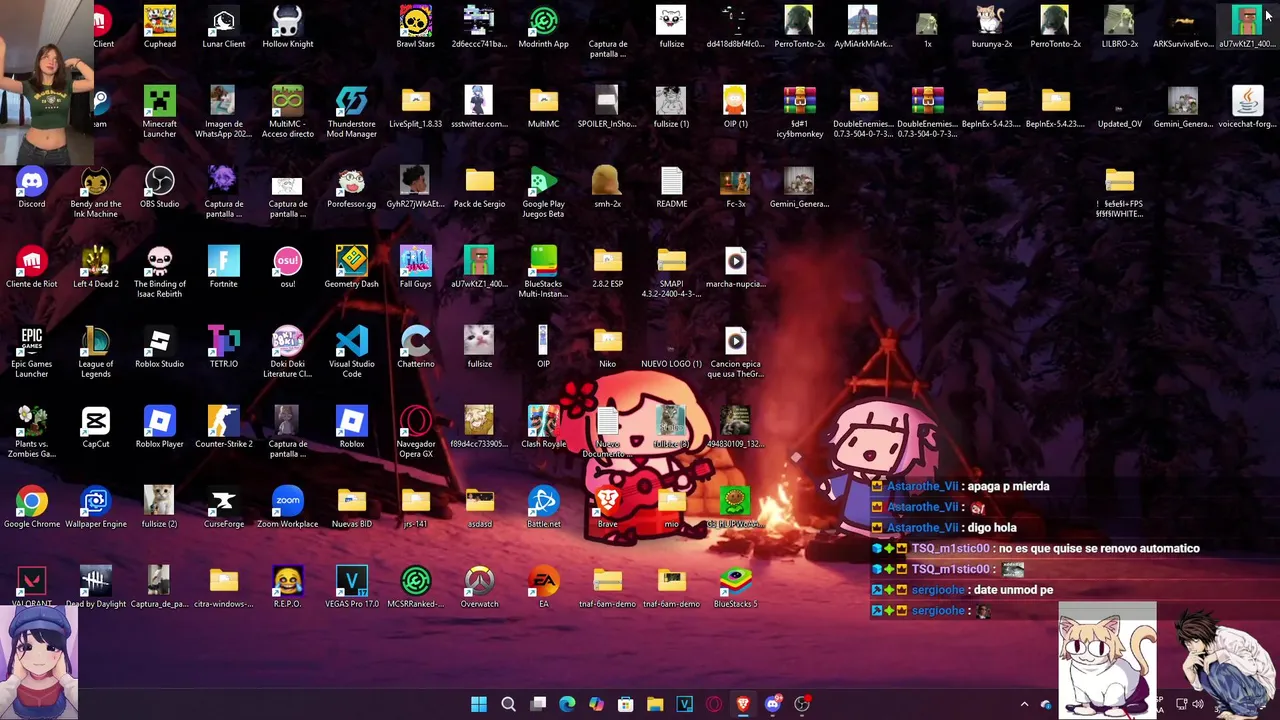This screenshot has width=1280, height=720.
Task: Open Doki Doki Literature Club shortcut
Action: pyautogui.click(x=288, y=352)
